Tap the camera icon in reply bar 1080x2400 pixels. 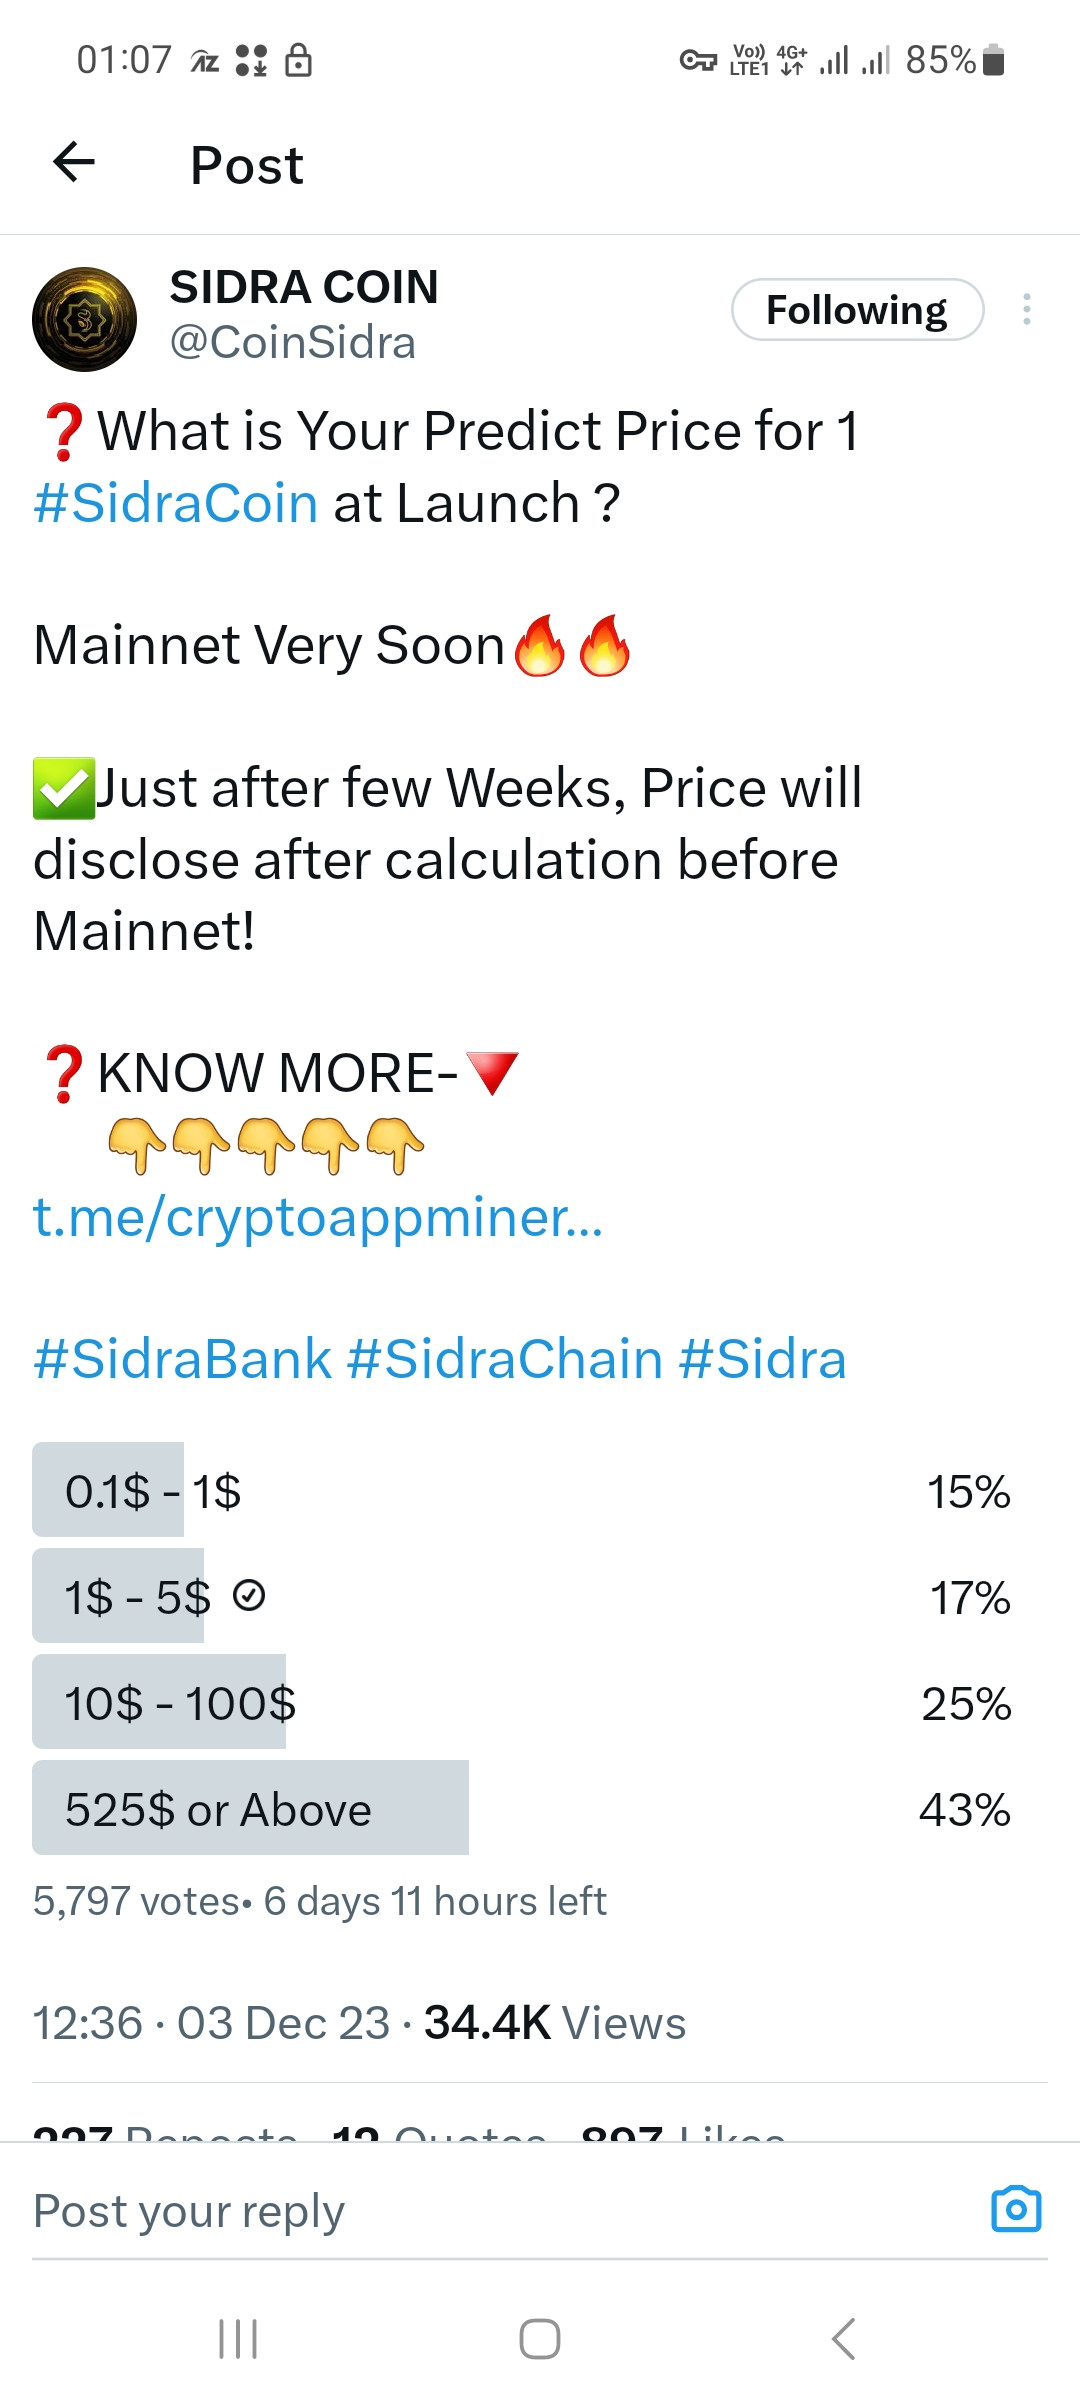[x=1016, y=2209]
